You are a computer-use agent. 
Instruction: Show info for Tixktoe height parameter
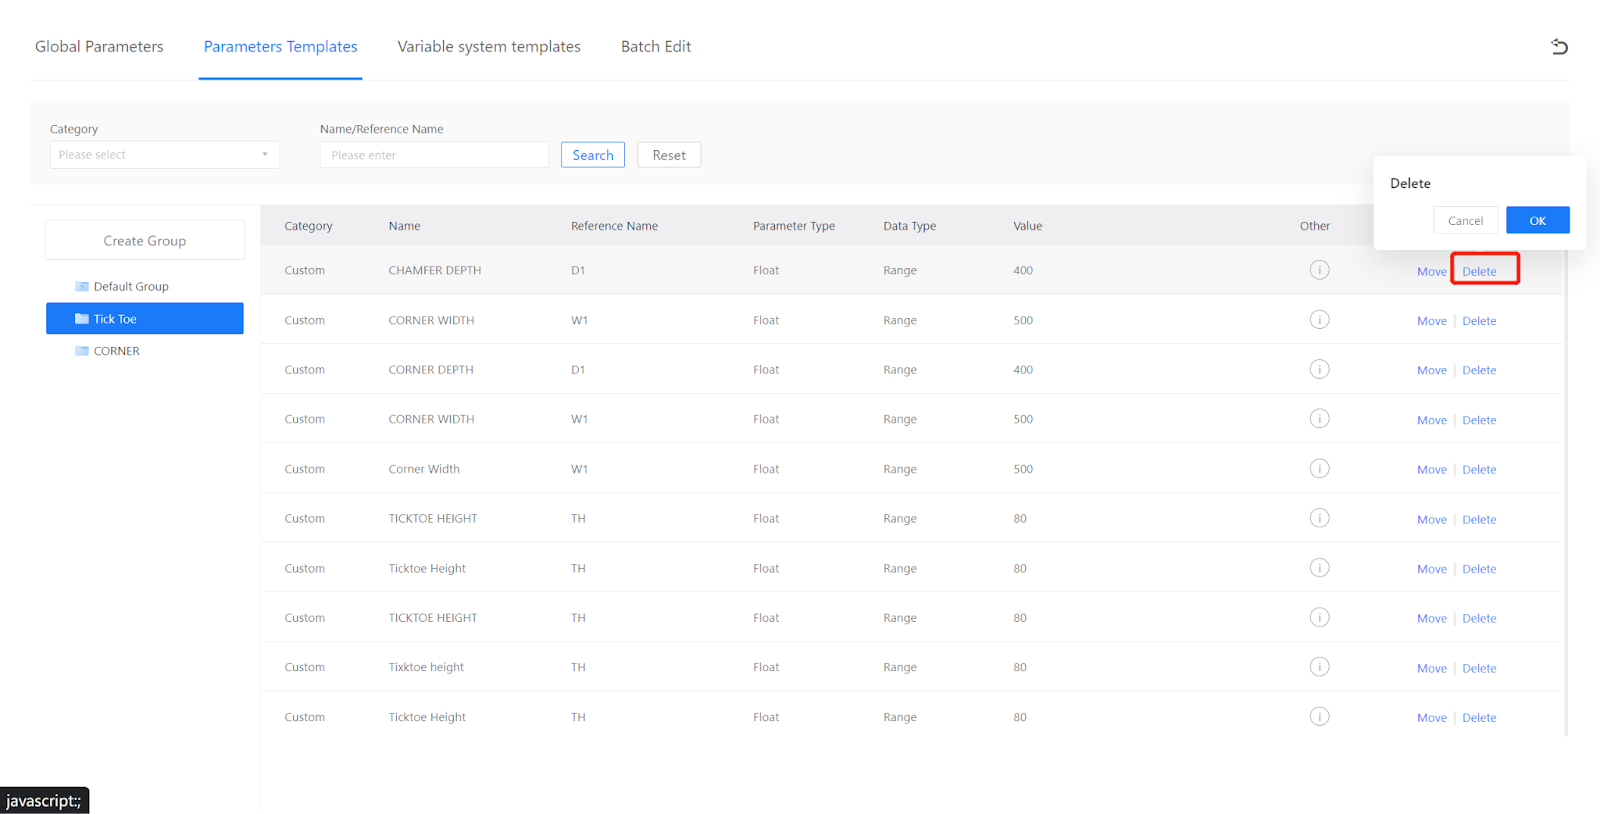1319,667
